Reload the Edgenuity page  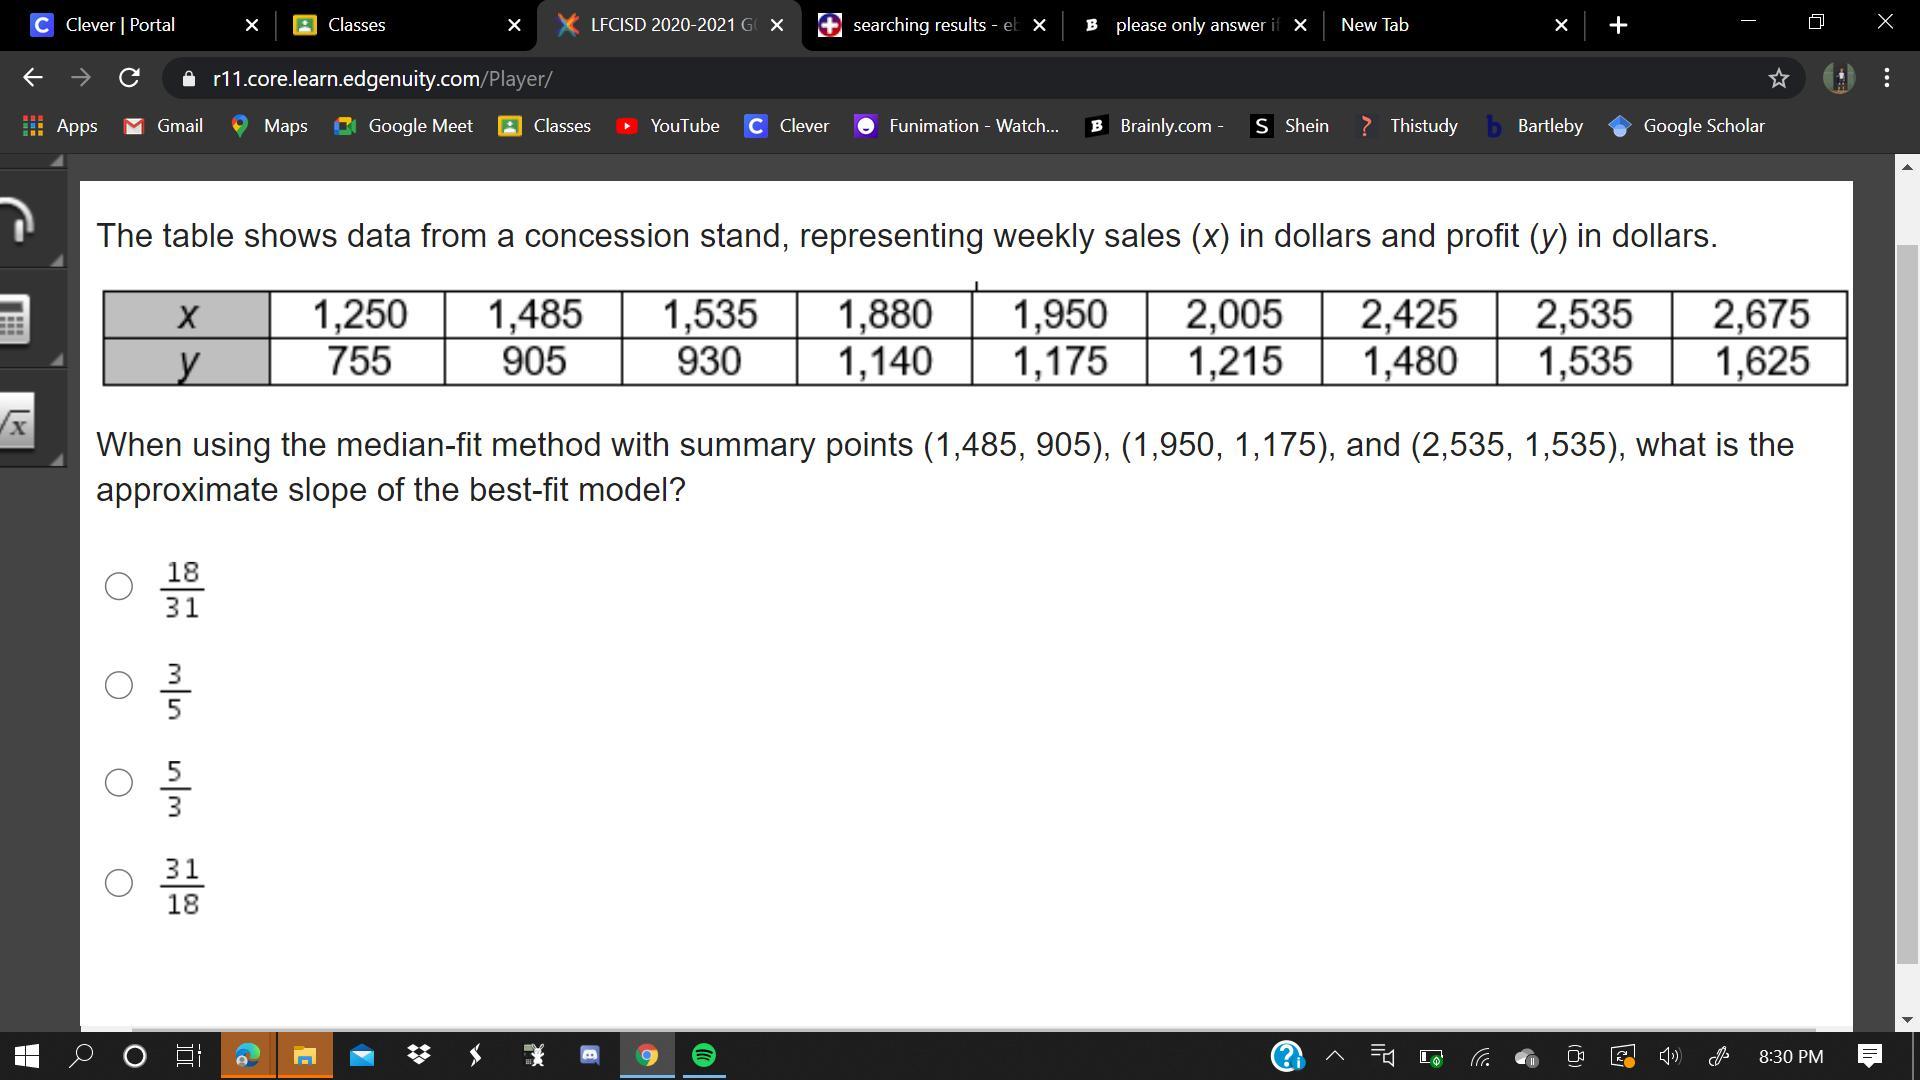pyautogui.click(x=129, y=78)
